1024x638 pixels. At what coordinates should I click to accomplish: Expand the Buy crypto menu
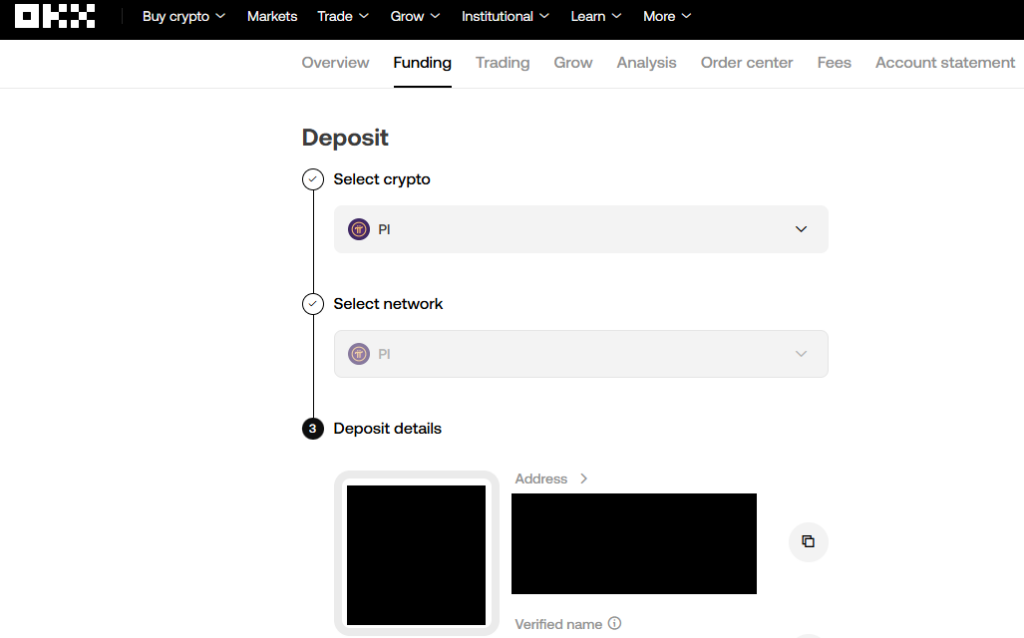184,16
